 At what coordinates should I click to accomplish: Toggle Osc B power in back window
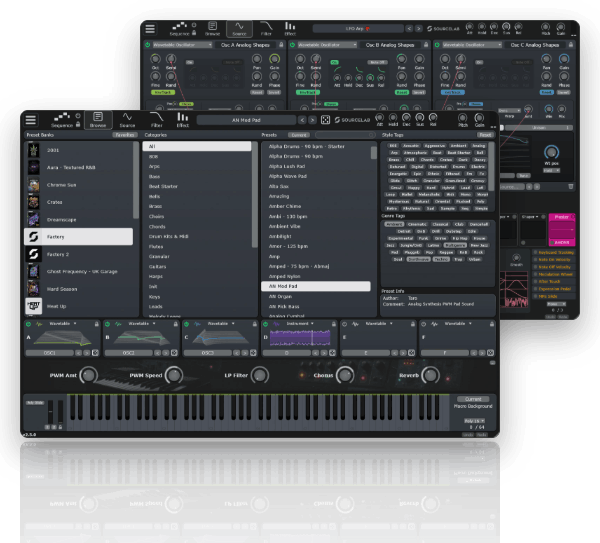292,45
